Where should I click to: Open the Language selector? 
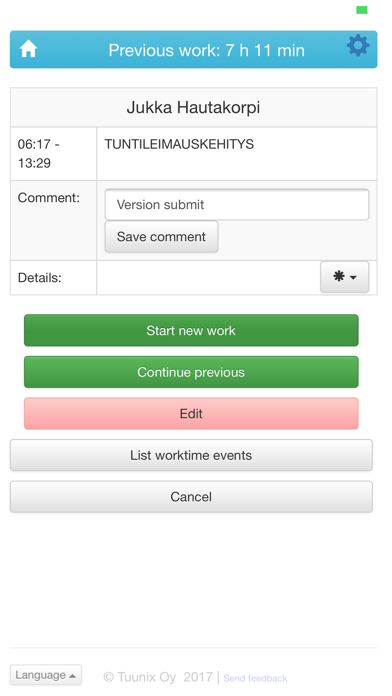(x=46, y=675)
